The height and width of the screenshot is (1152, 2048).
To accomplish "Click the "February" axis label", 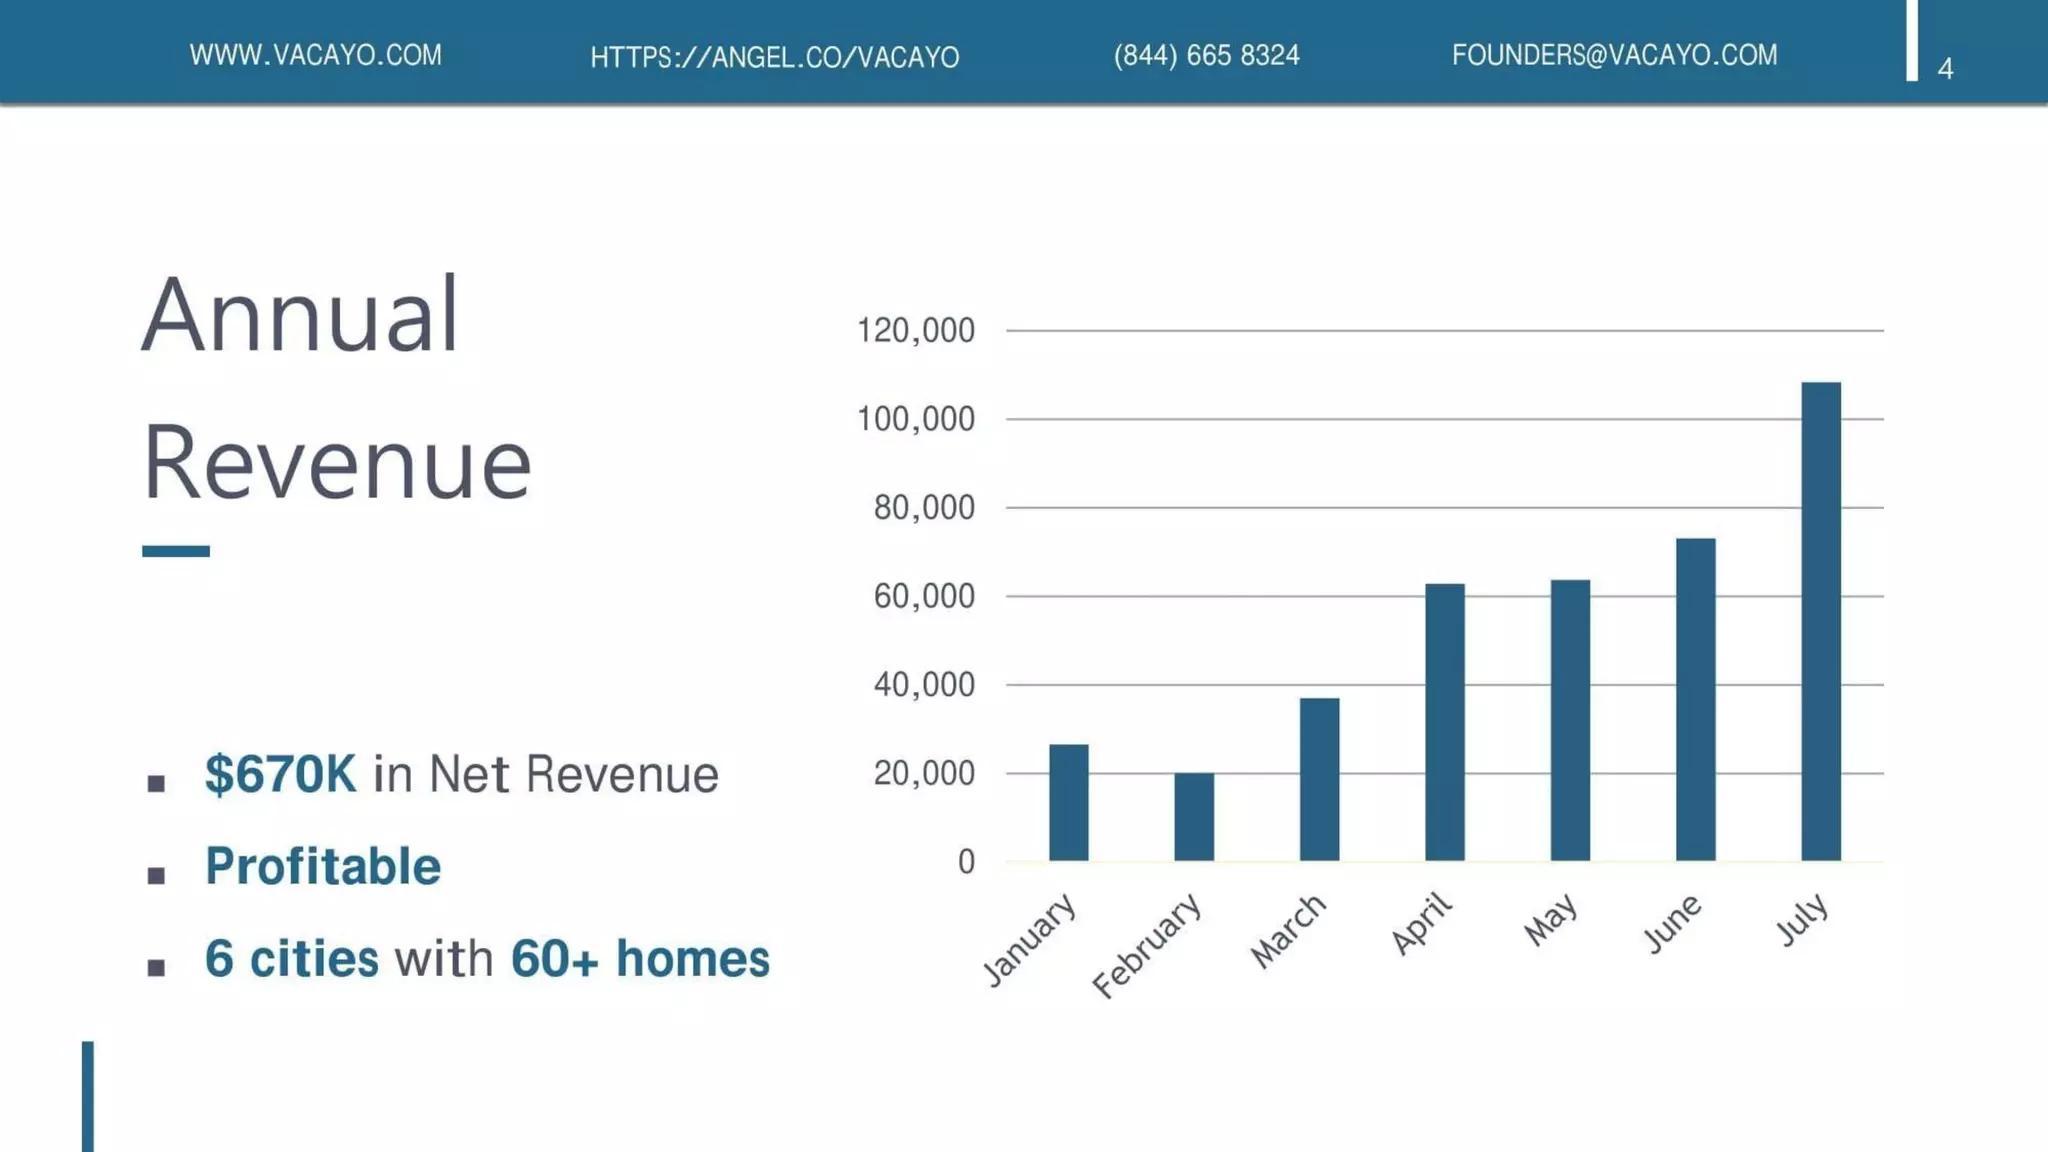I will point(1146,945).
